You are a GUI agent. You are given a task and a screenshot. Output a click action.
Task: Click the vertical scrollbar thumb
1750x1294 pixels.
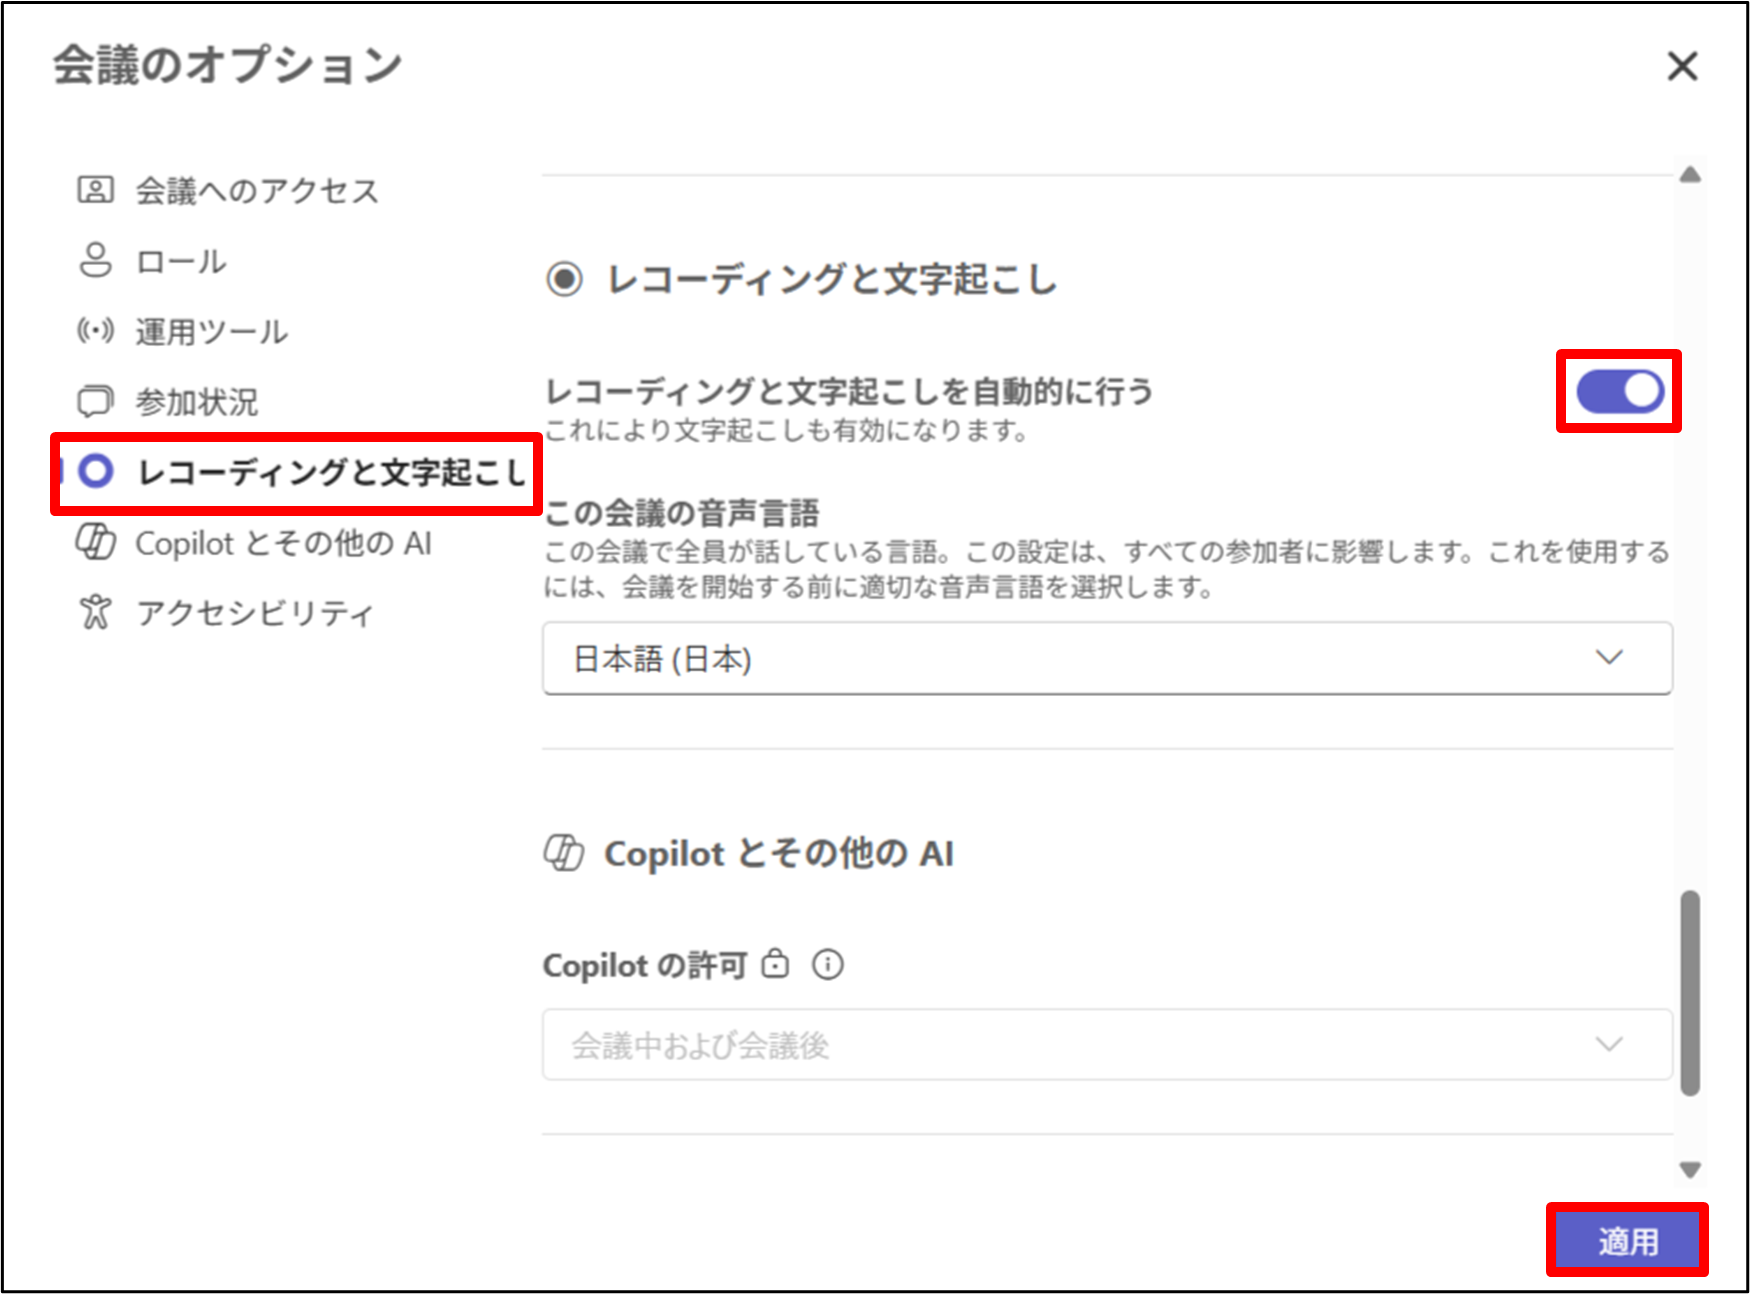1690,993
